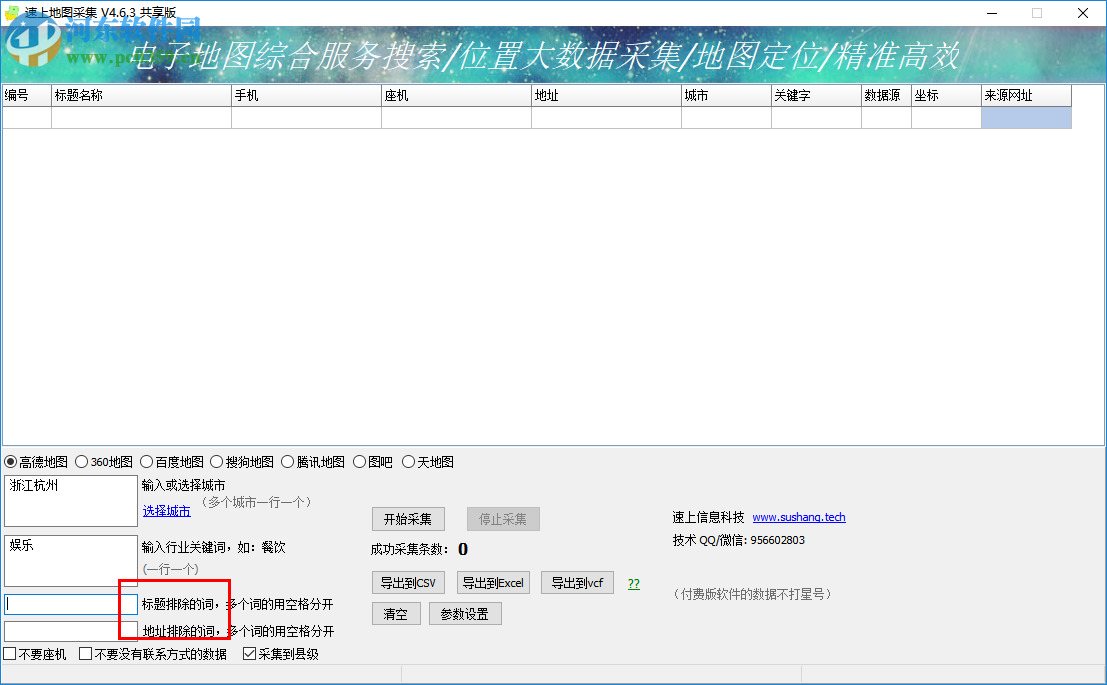Click 清空 to clear the data list
The width and height of the screenshot is (1107, 685).
pyautogui.click(x=395, y=613)
